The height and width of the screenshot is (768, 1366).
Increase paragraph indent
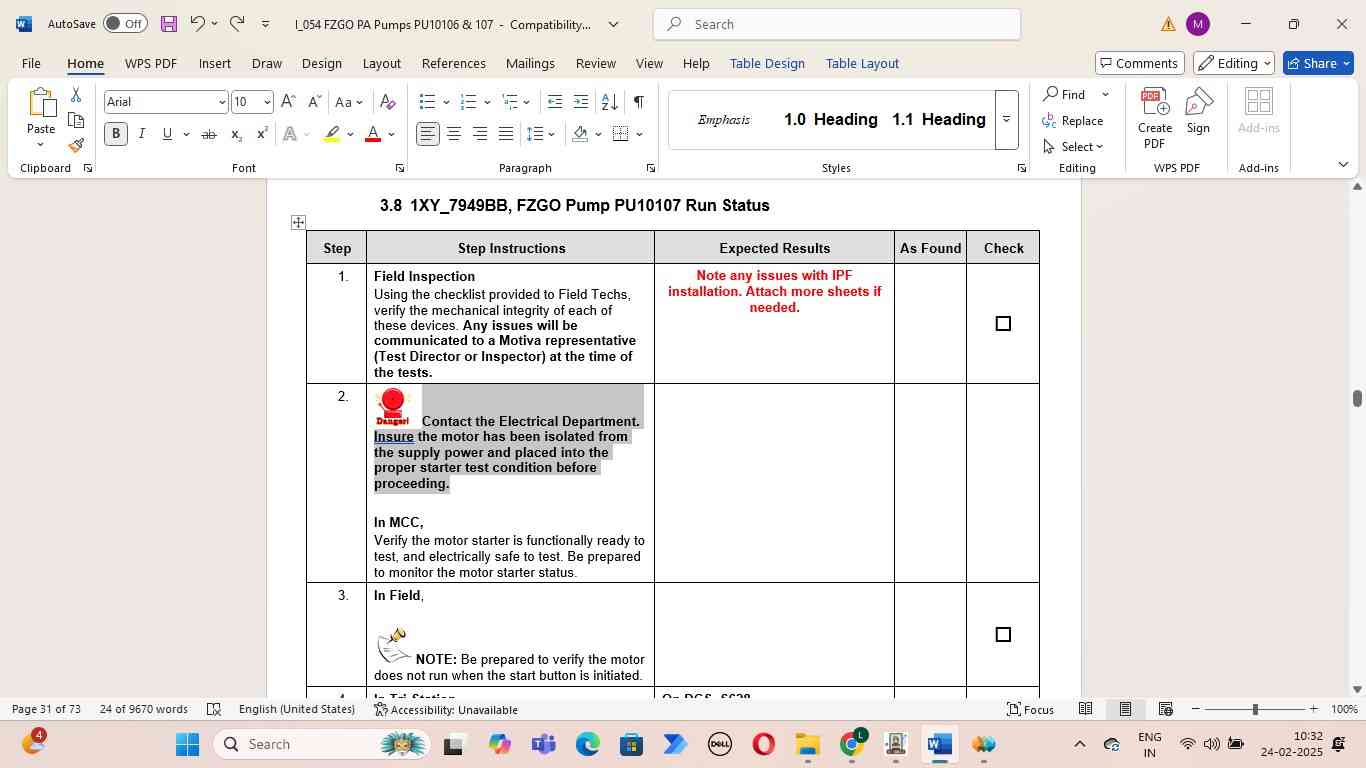point(581,102)
